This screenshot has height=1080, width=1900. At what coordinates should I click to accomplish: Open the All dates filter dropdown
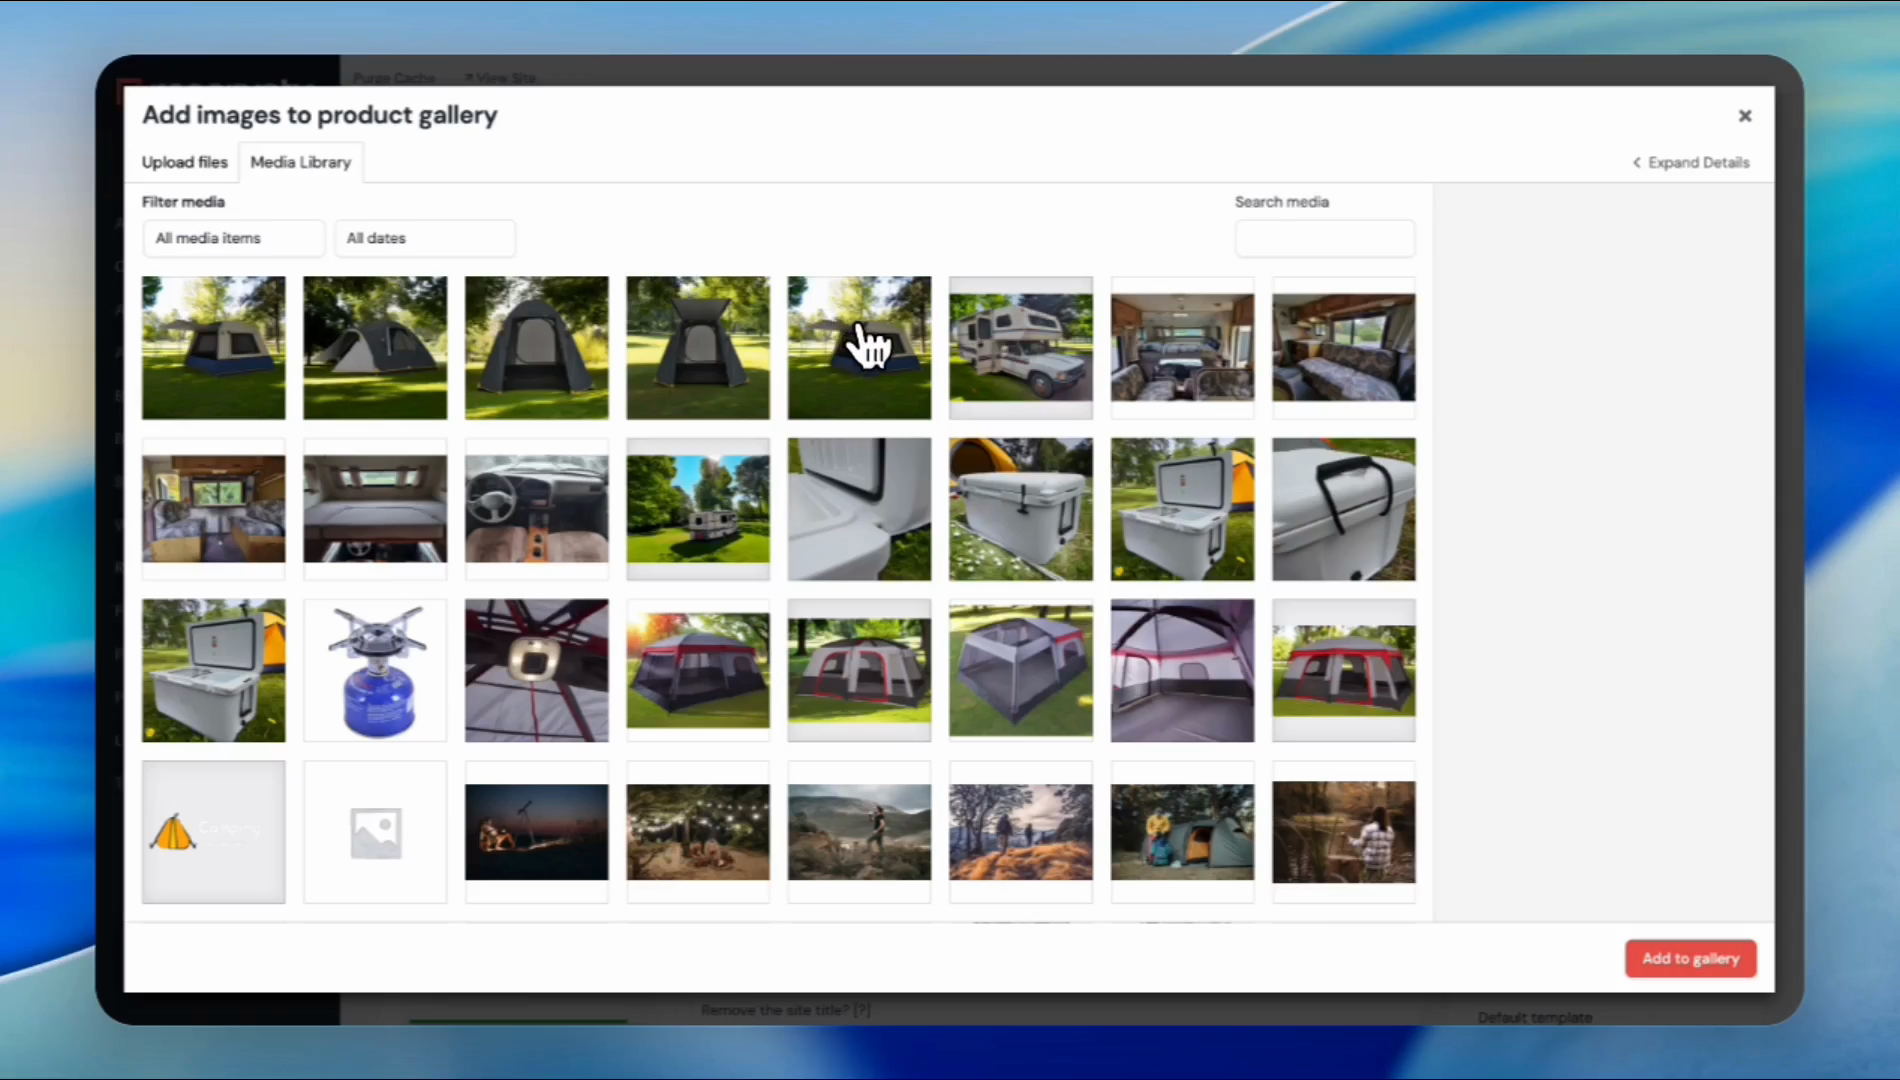(x=424, y=238)
